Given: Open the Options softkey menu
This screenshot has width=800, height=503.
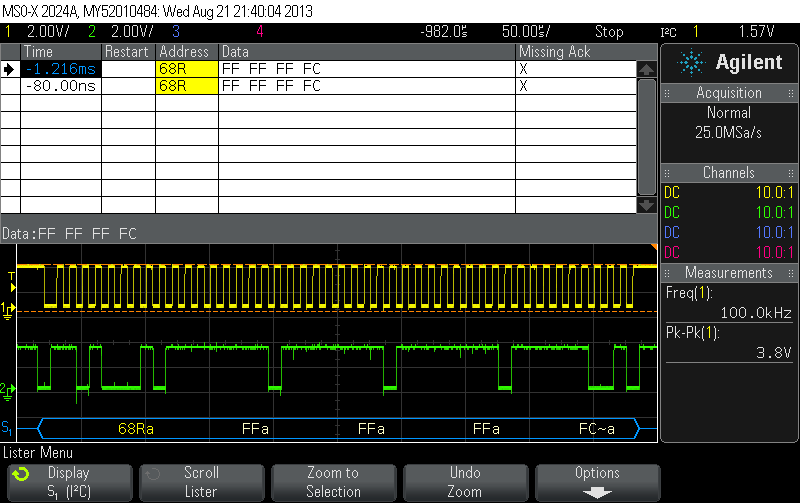Looking at the screenshot, I should click(597, 482).
